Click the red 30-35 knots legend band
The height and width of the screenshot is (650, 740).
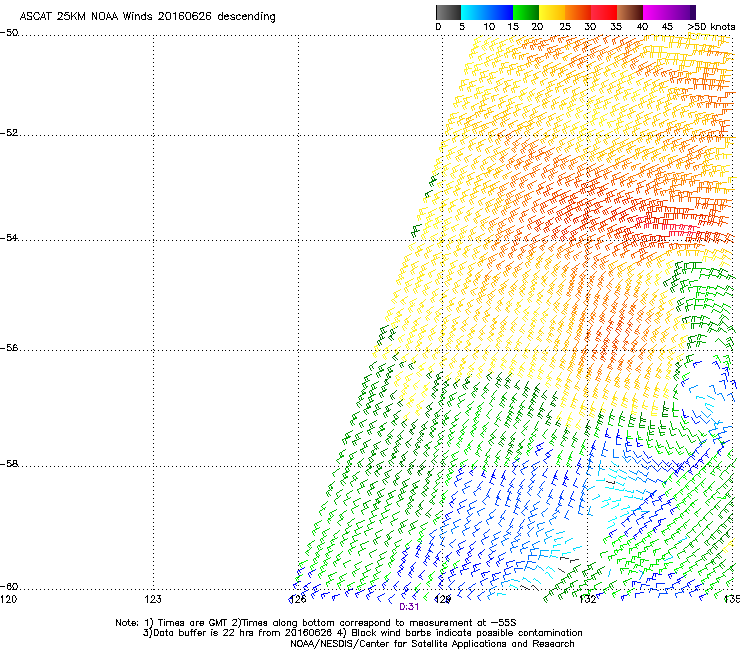click(x=604, y=12)
